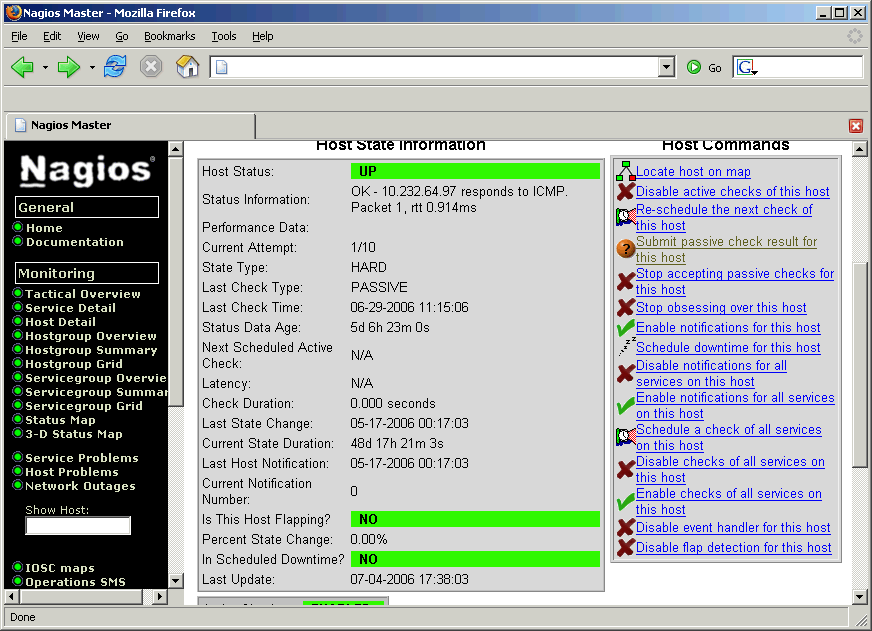The image size is (872, 631).
Task: Click the green bullet next to Status Map
Action: [x=18, y=419]
